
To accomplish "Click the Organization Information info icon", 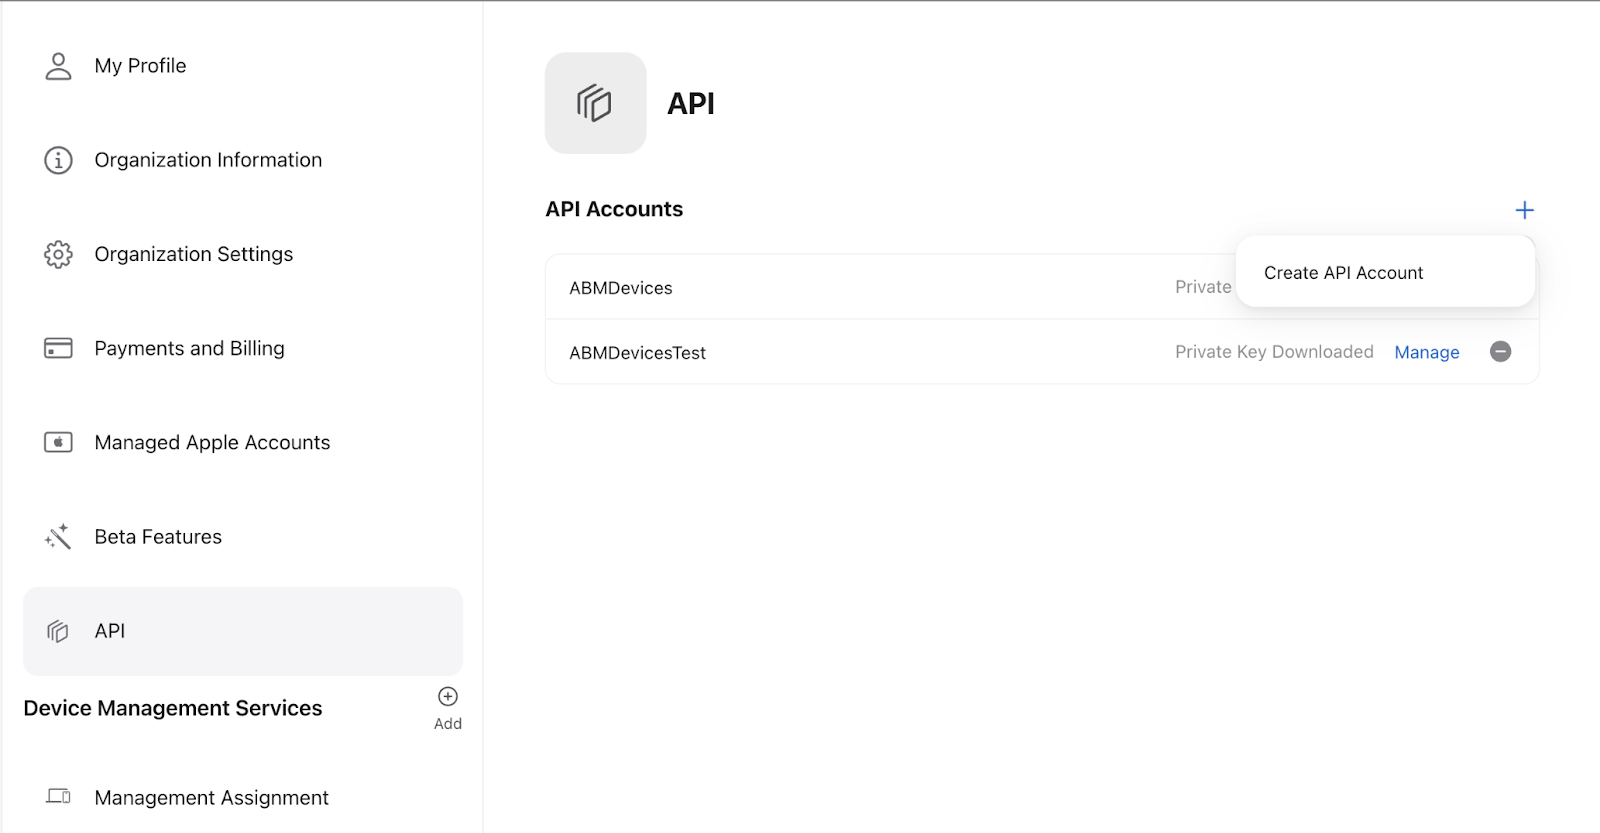I will 58,160.
